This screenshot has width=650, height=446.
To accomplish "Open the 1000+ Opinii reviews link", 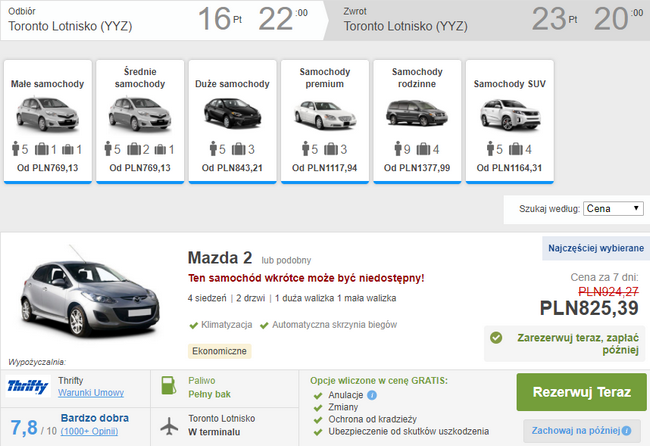I will (89, 431).
